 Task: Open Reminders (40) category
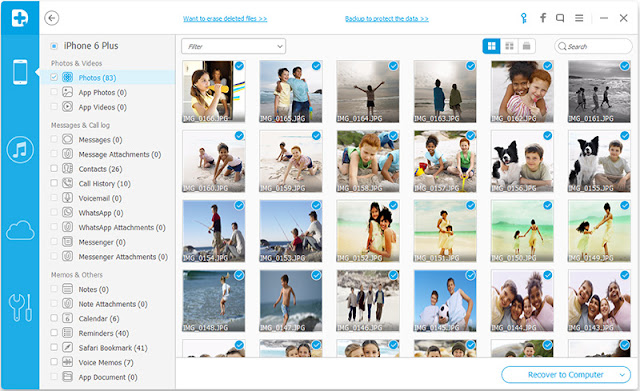click(x=104, y=333)
